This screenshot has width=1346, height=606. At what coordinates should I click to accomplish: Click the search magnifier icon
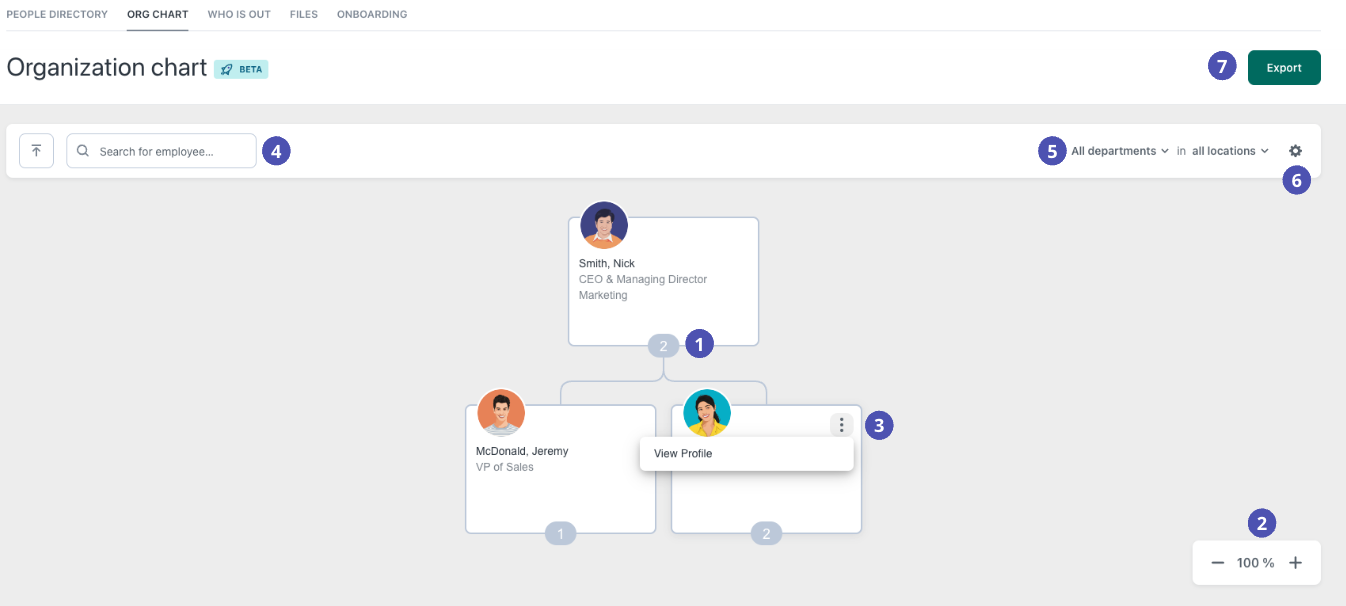tap(83, 150)
